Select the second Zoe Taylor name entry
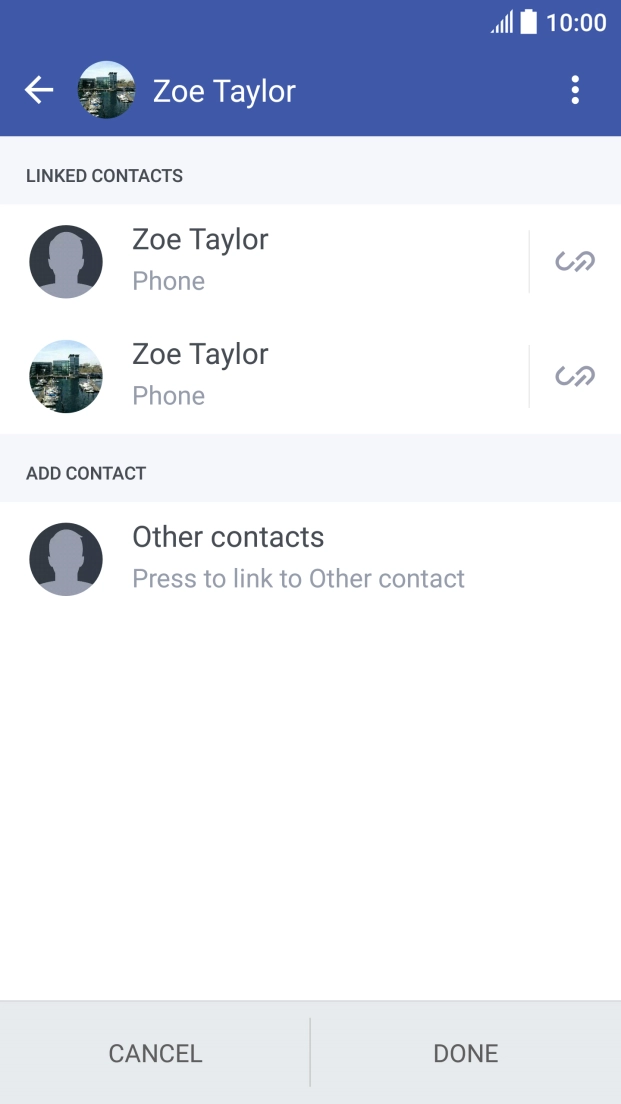This screenshot has height=1104, width=621. 200,355
